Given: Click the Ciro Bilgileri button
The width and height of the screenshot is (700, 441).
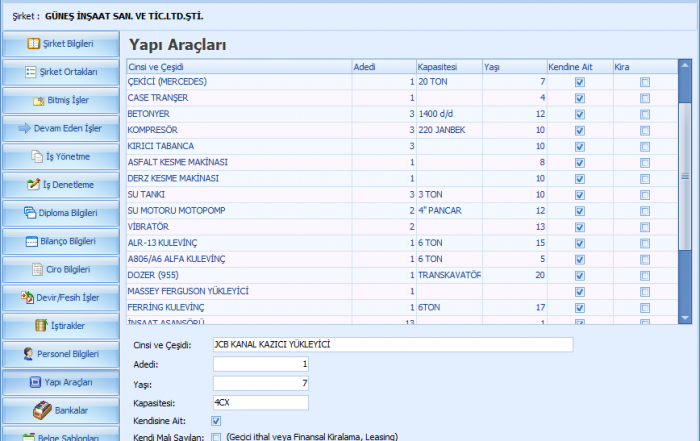Looking at the screenshot, I should coord(60,269).
